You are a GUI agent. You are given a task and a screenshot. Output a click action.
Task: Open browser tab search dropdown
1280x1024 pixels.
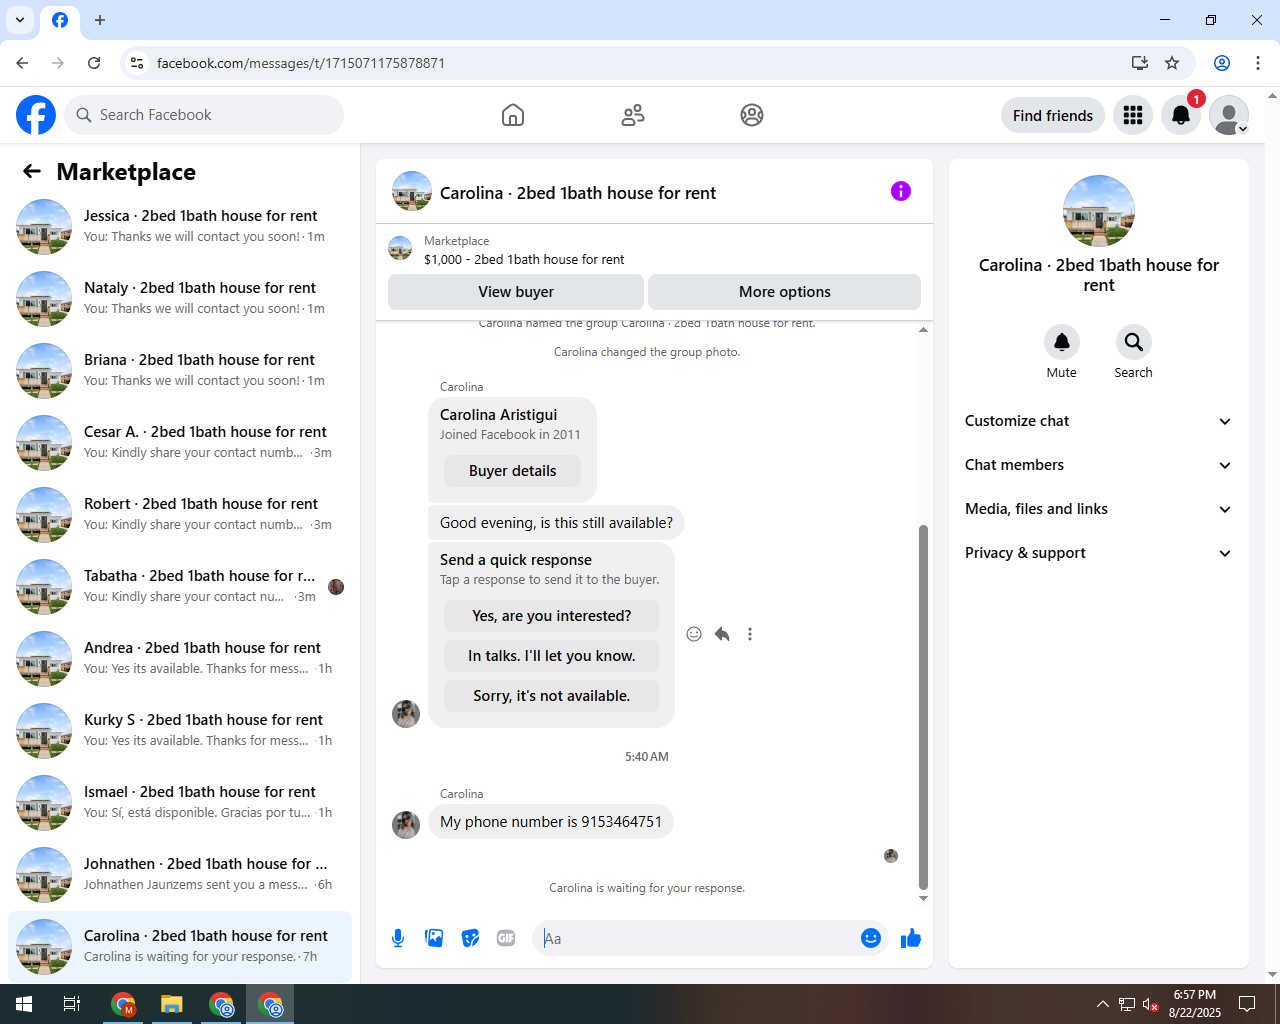(20, 20)
